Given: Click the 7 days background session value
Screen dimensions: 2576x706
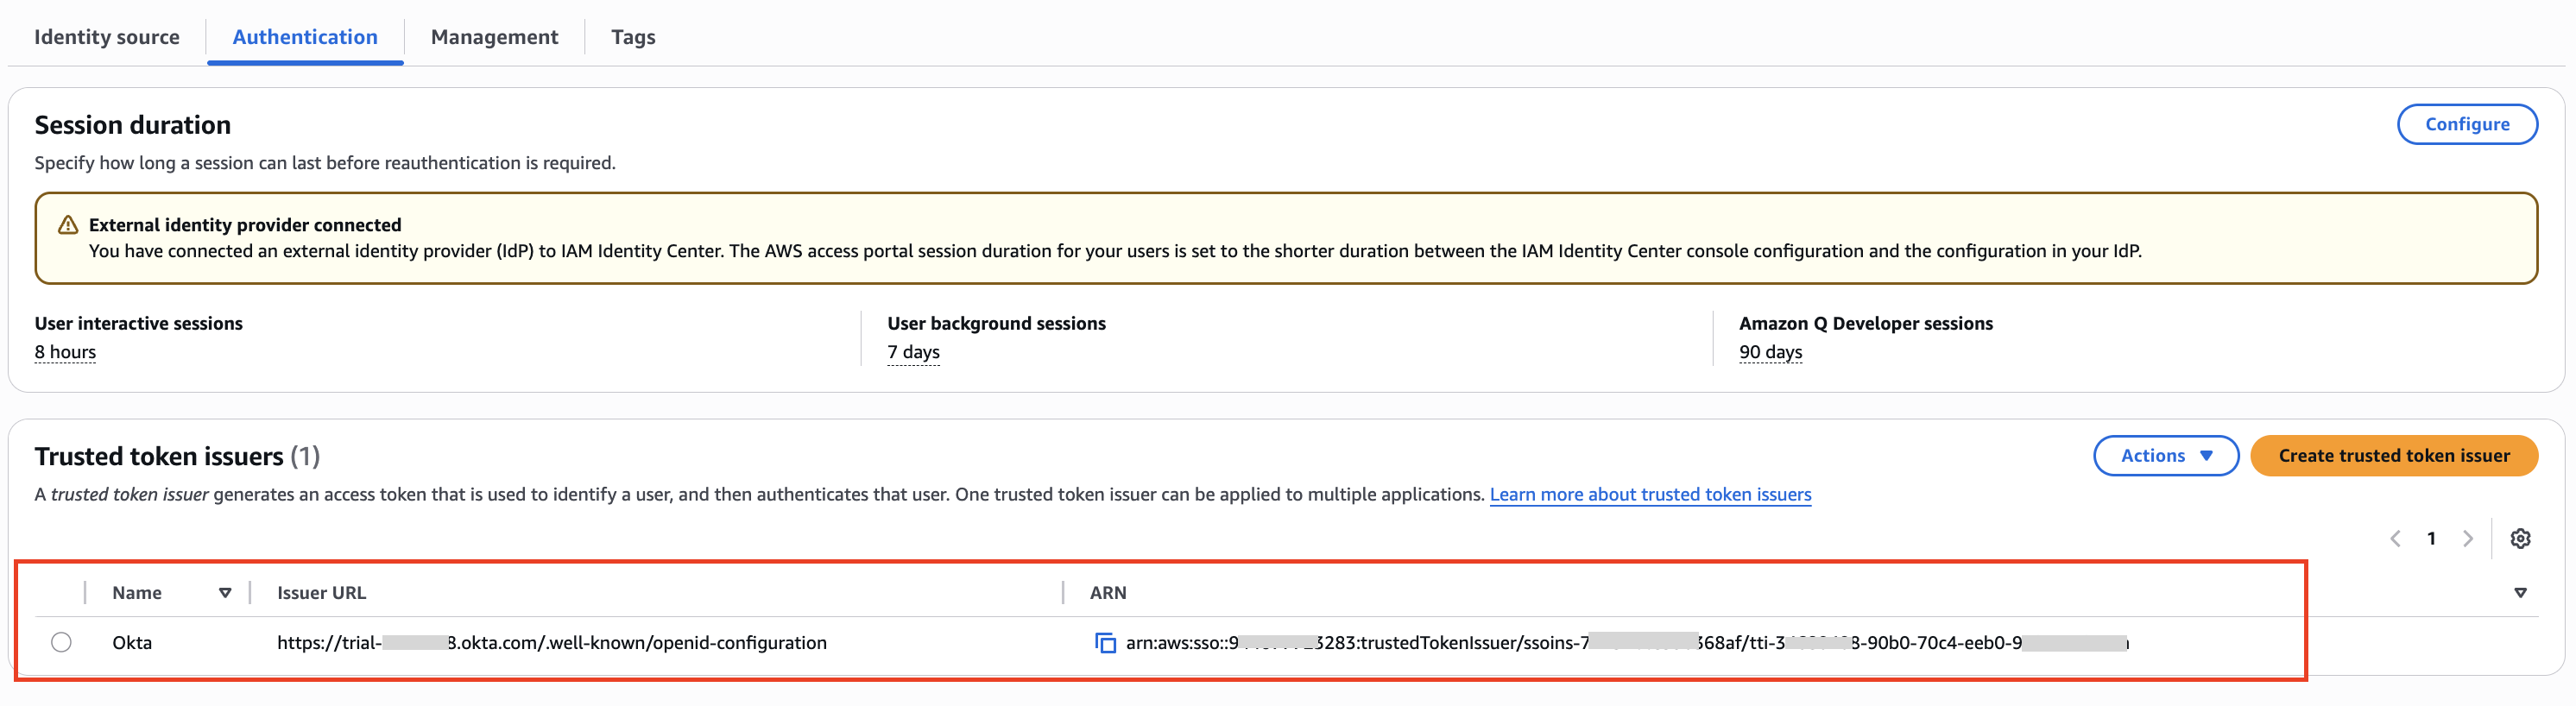Looking at the screenshot, I should tap(913, 352).
